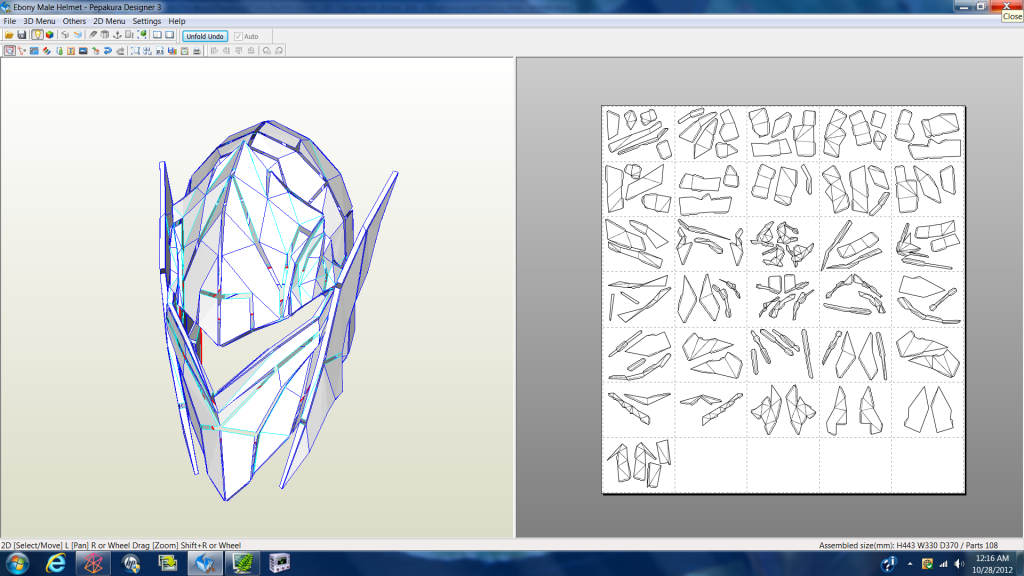Open the File menu
Screen dimensions: 1024x576
[10, 21]
